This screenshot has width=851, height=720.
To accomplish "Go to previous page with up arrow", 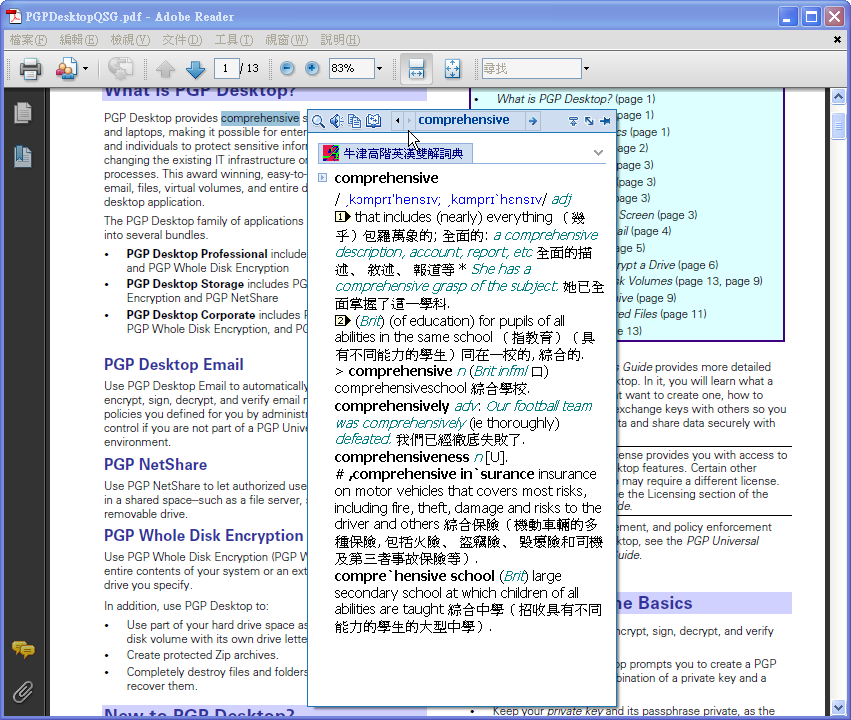I will click(x=166, y=69).
